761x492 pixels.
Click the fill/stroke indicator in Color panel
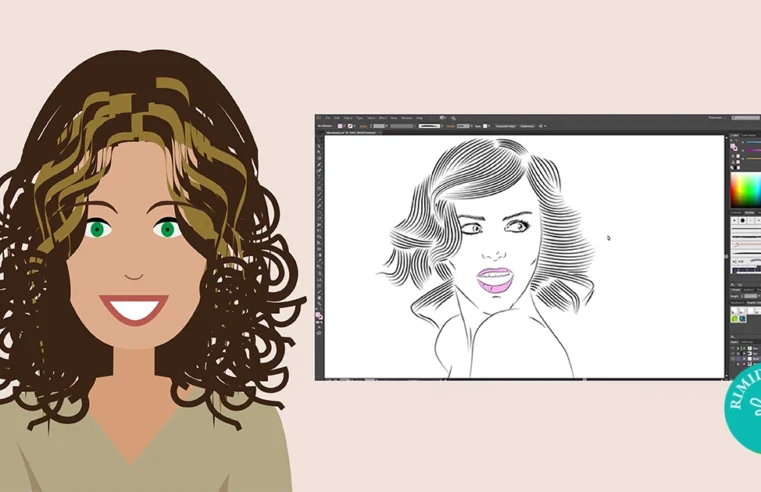(734, 147)
